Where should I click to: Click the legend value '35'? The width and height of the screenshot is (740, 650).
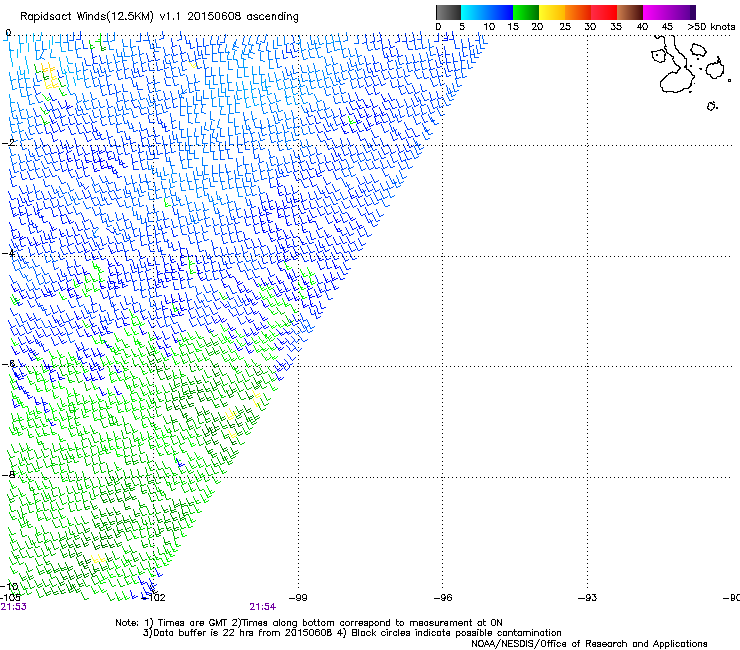click(x=616, y=26)
